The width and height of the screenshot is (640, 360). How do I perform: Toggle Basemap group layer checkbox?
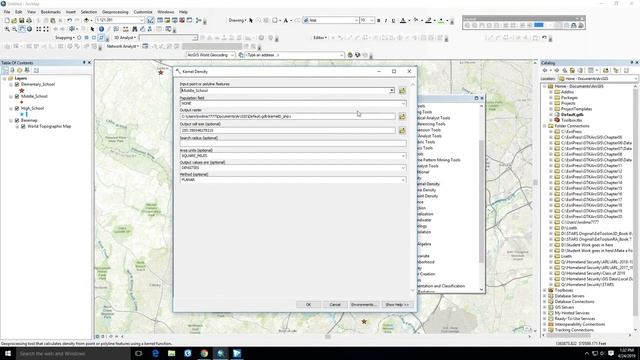pyautogui.click(x=17, y=120)
